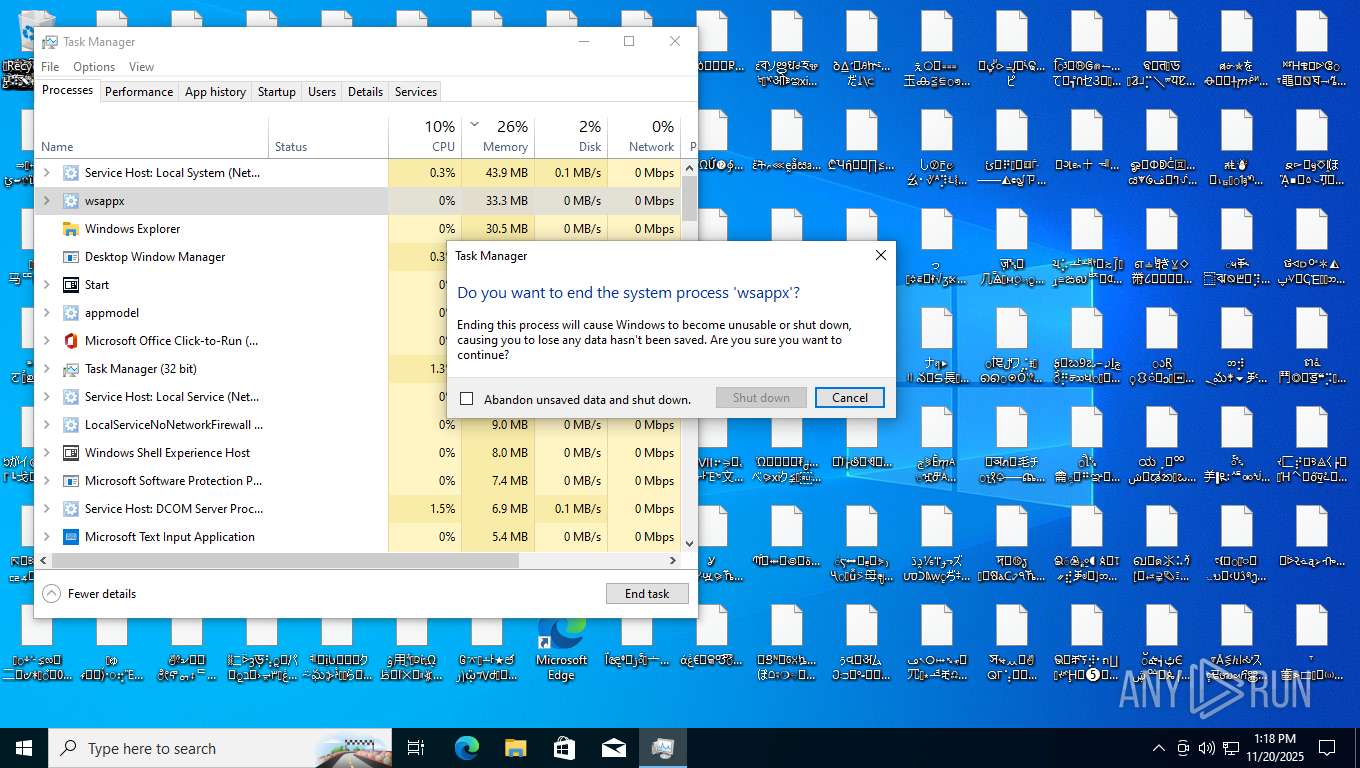The height and width of the screenshot is (768, 1360).
Task: Expand the wsappx process row
Action: pos(46,201)
